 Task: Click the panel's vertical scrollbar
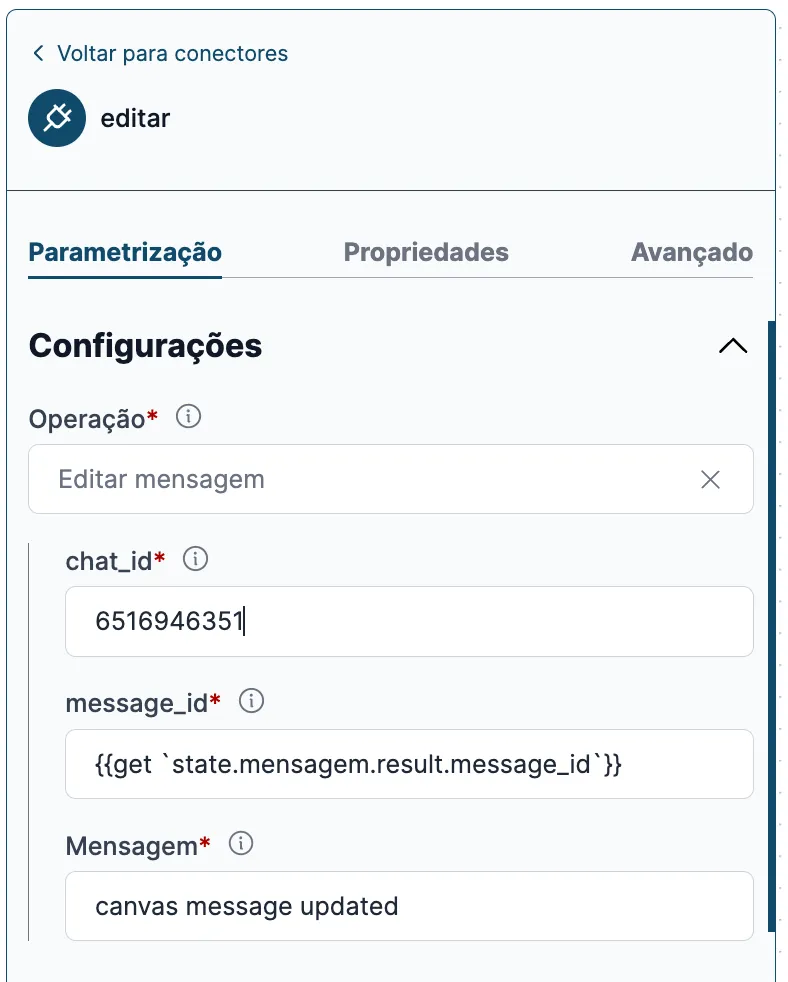point(771,626)
